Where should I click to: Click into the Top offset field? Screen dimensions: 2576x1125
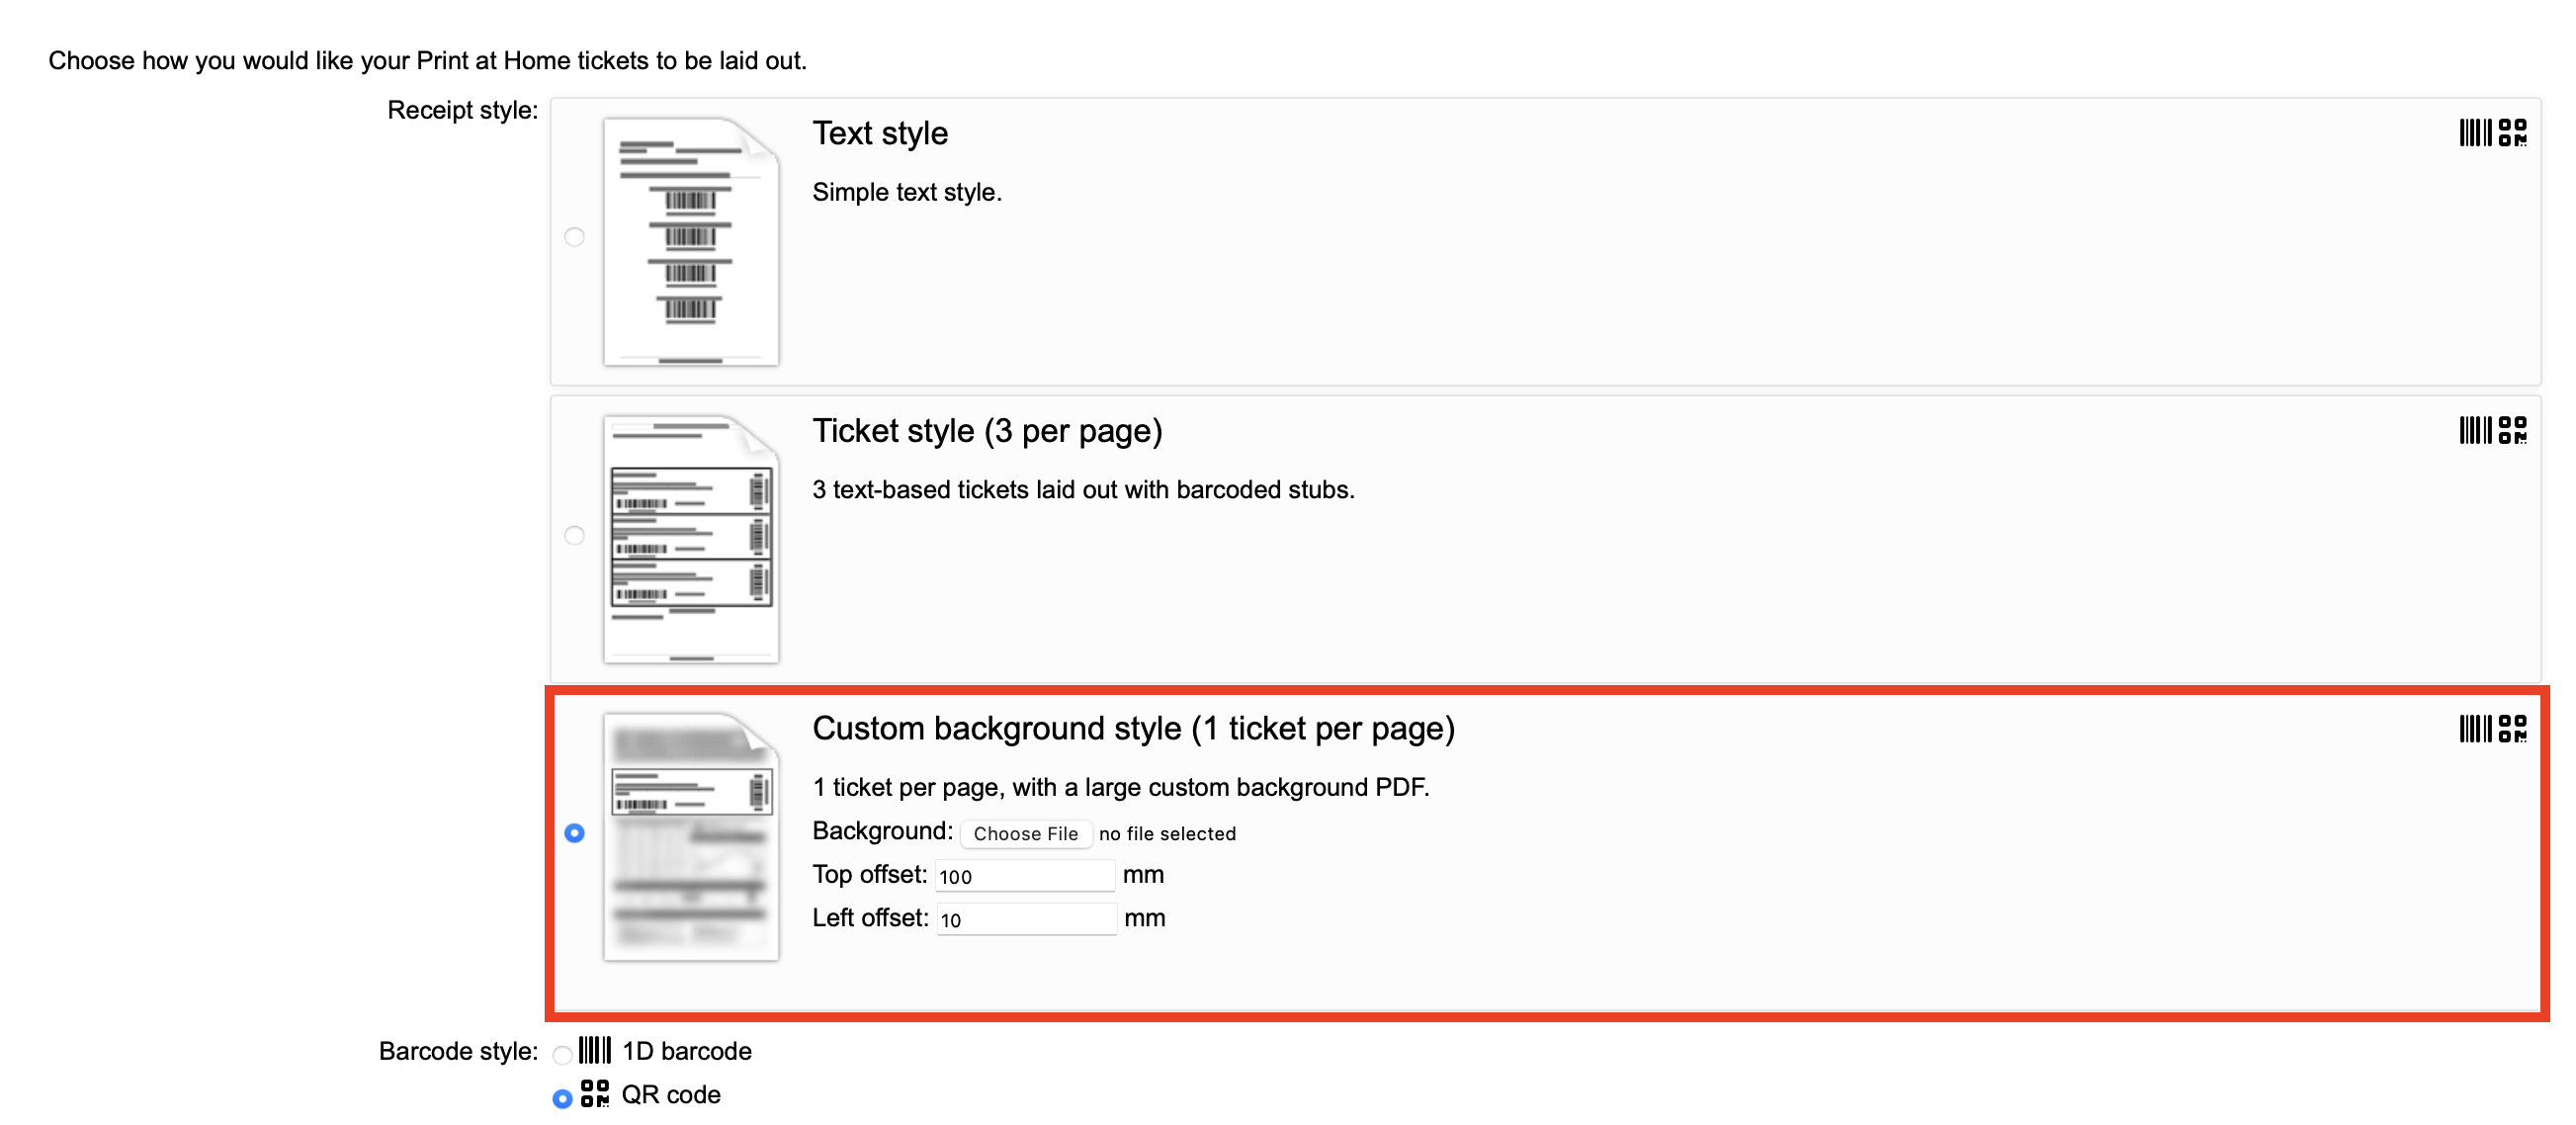click(x=1024, y=876)
